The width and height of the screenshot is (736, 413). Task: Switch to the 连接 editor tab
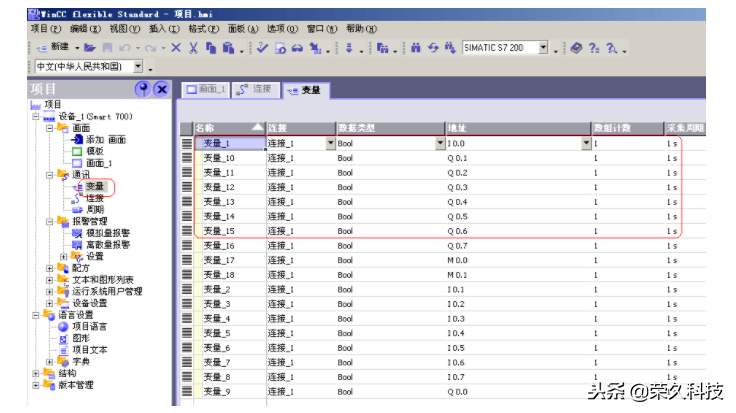tap(256, 90)
